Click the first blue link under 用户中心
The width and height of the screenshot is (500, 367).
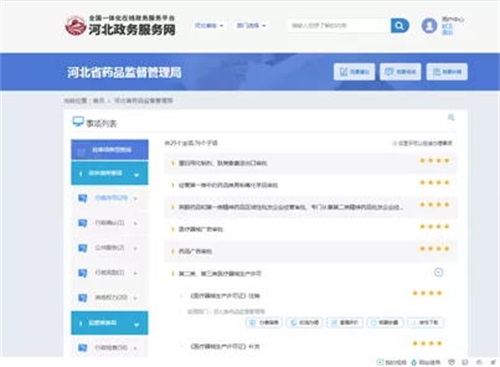pyautogui.click(x=447, y=26)
